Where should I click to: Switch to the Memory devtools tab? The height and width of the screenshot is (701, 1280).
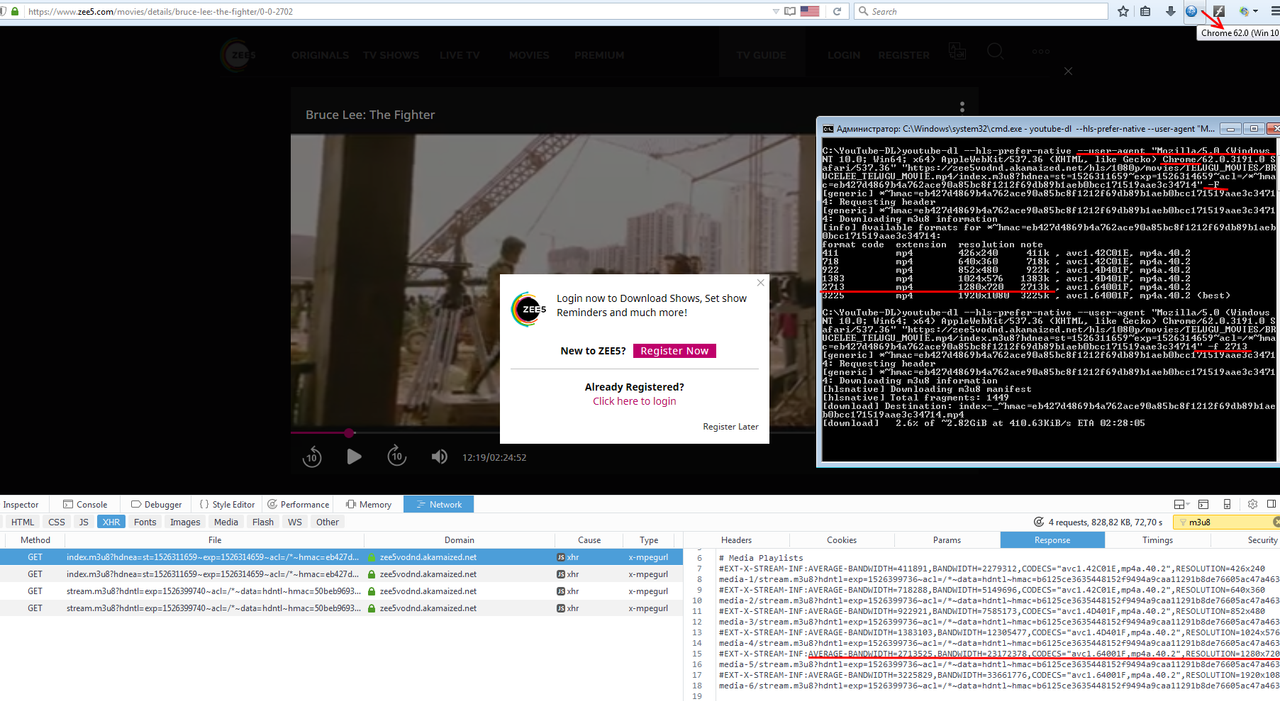(x=368, y=505)
